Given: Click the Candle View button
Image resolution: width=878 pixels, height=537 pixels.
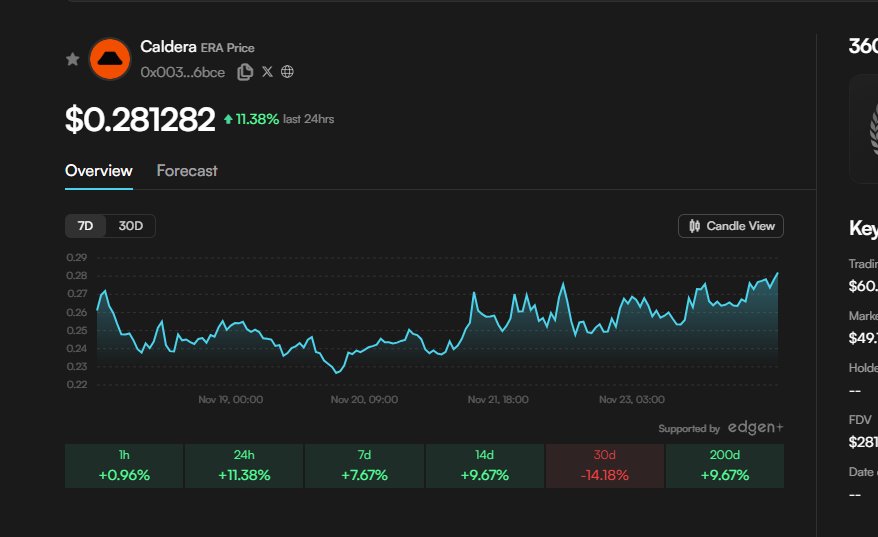Looking at the screenshot, I should [731, 226].
